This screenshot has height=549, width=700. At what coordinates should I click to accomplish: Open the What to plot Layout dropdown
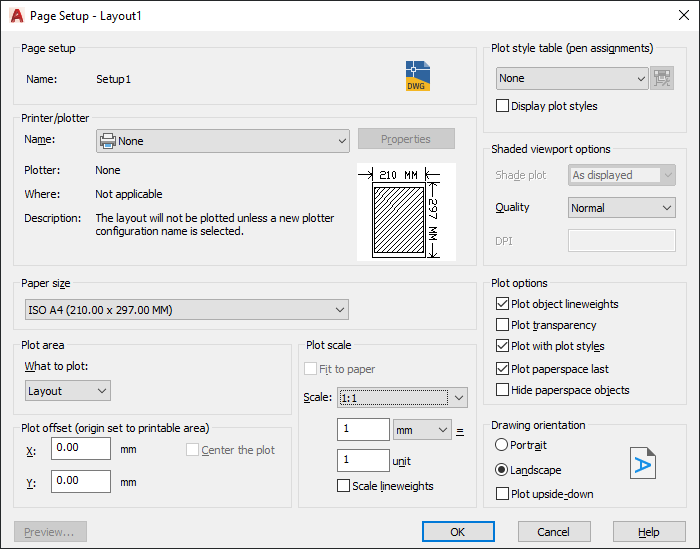(68, 391)
